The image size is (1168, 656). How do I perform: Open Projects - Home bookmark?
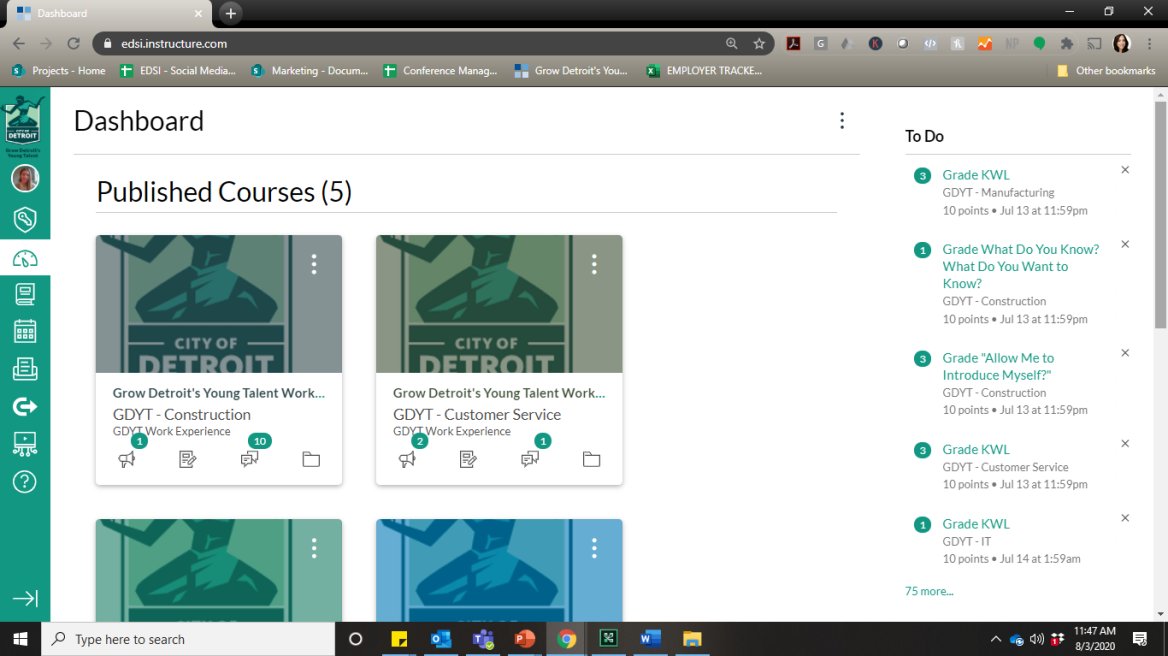(59, 71)
